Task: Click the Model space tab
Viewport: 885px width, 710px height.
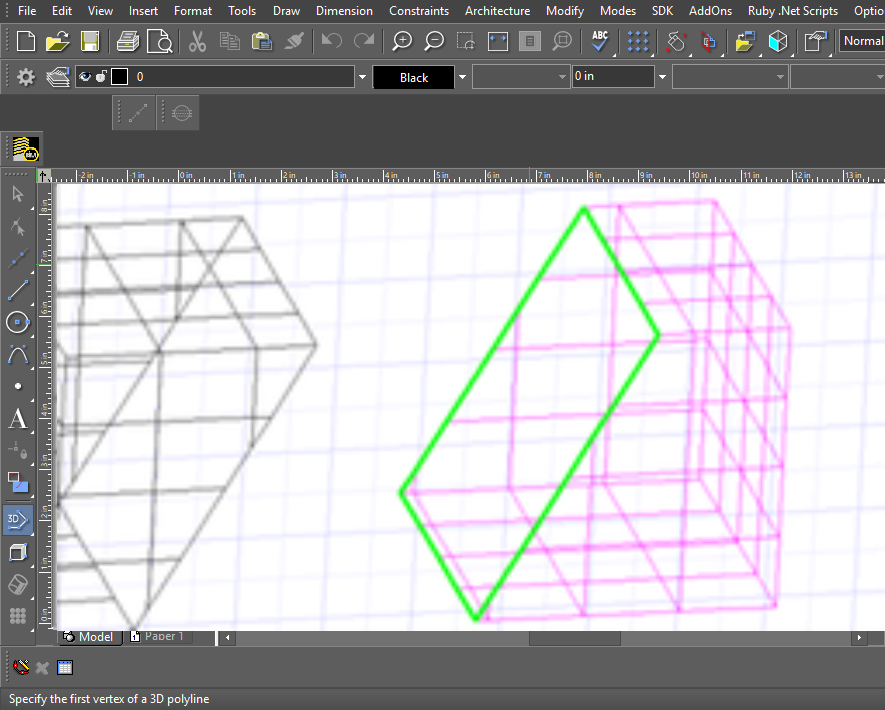Action: tap(89, 637)
